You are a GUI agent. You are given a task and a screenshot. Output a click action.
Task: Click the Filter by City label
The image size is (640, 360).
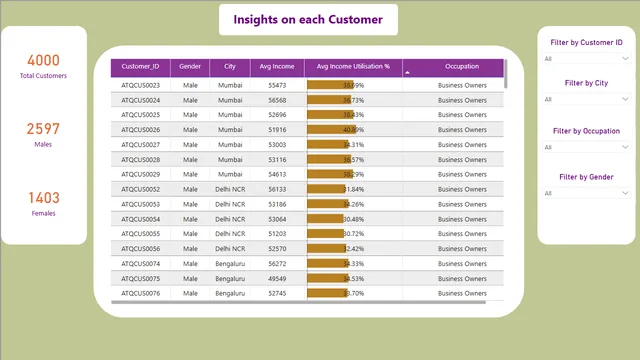point(586,83)
